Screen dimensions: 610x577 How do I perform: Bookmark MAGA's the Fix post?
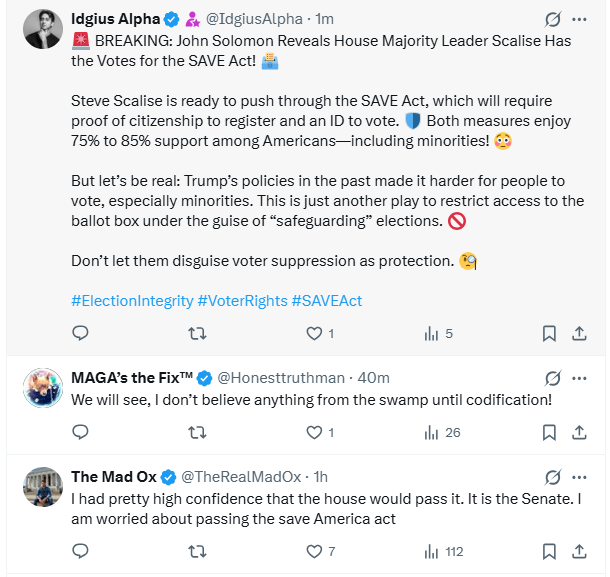coord(549,433)
